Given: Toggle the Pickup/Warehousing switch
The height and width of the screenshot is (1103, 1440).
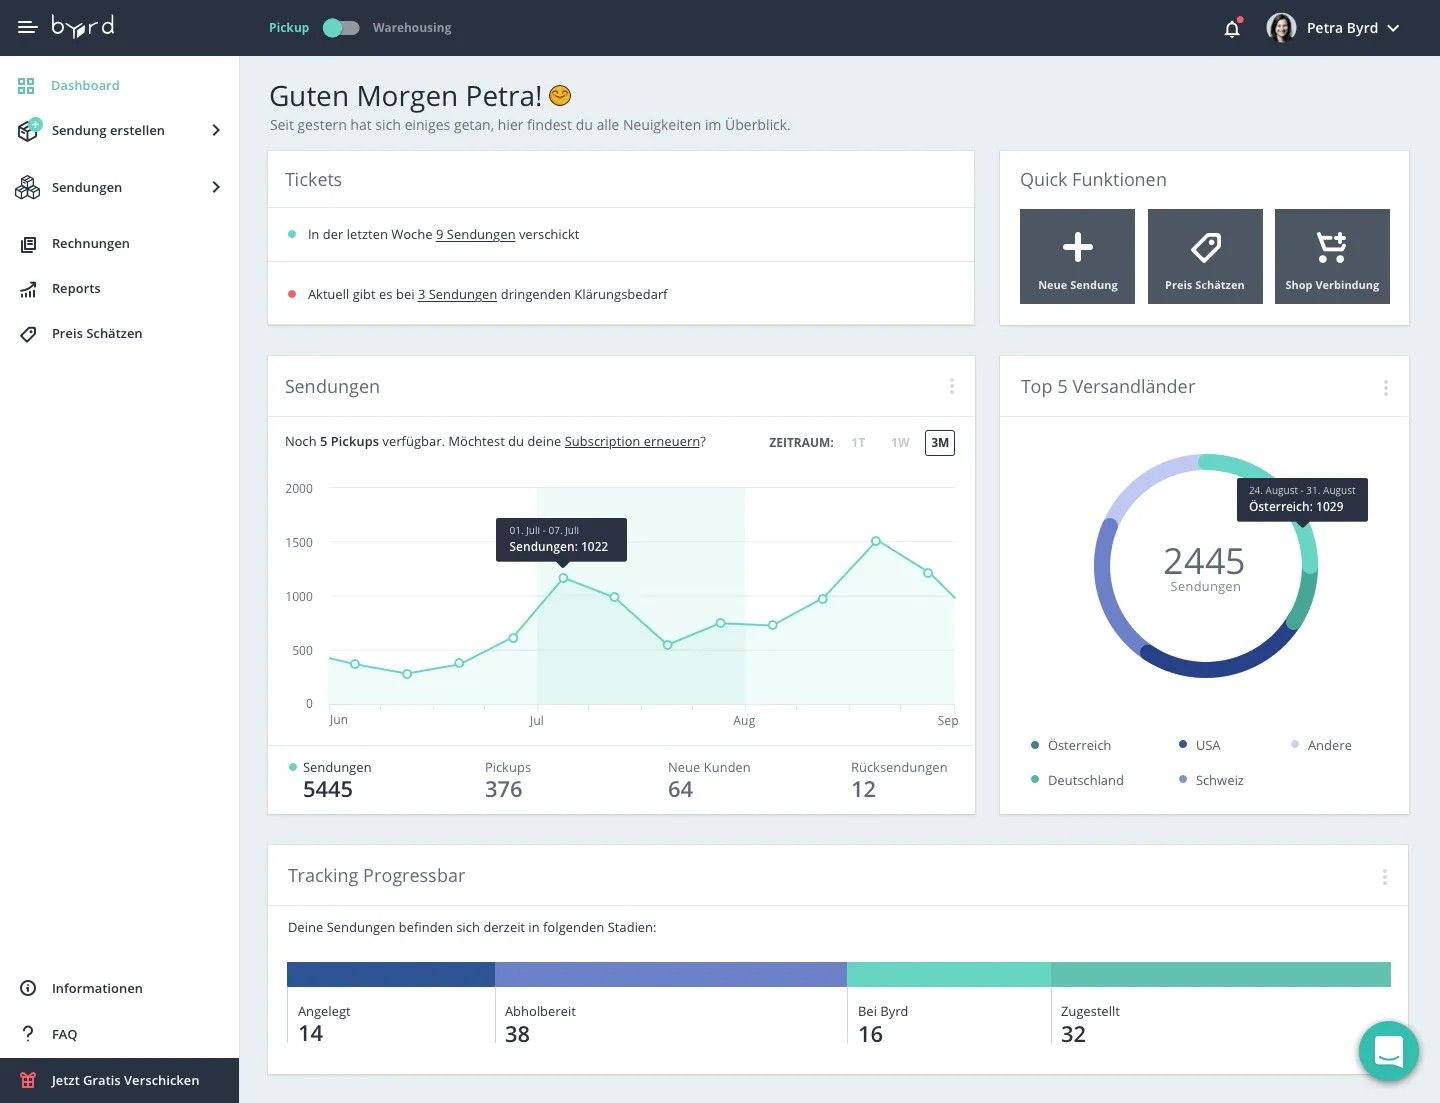Looking at the screenshot, I should point(341,28).
